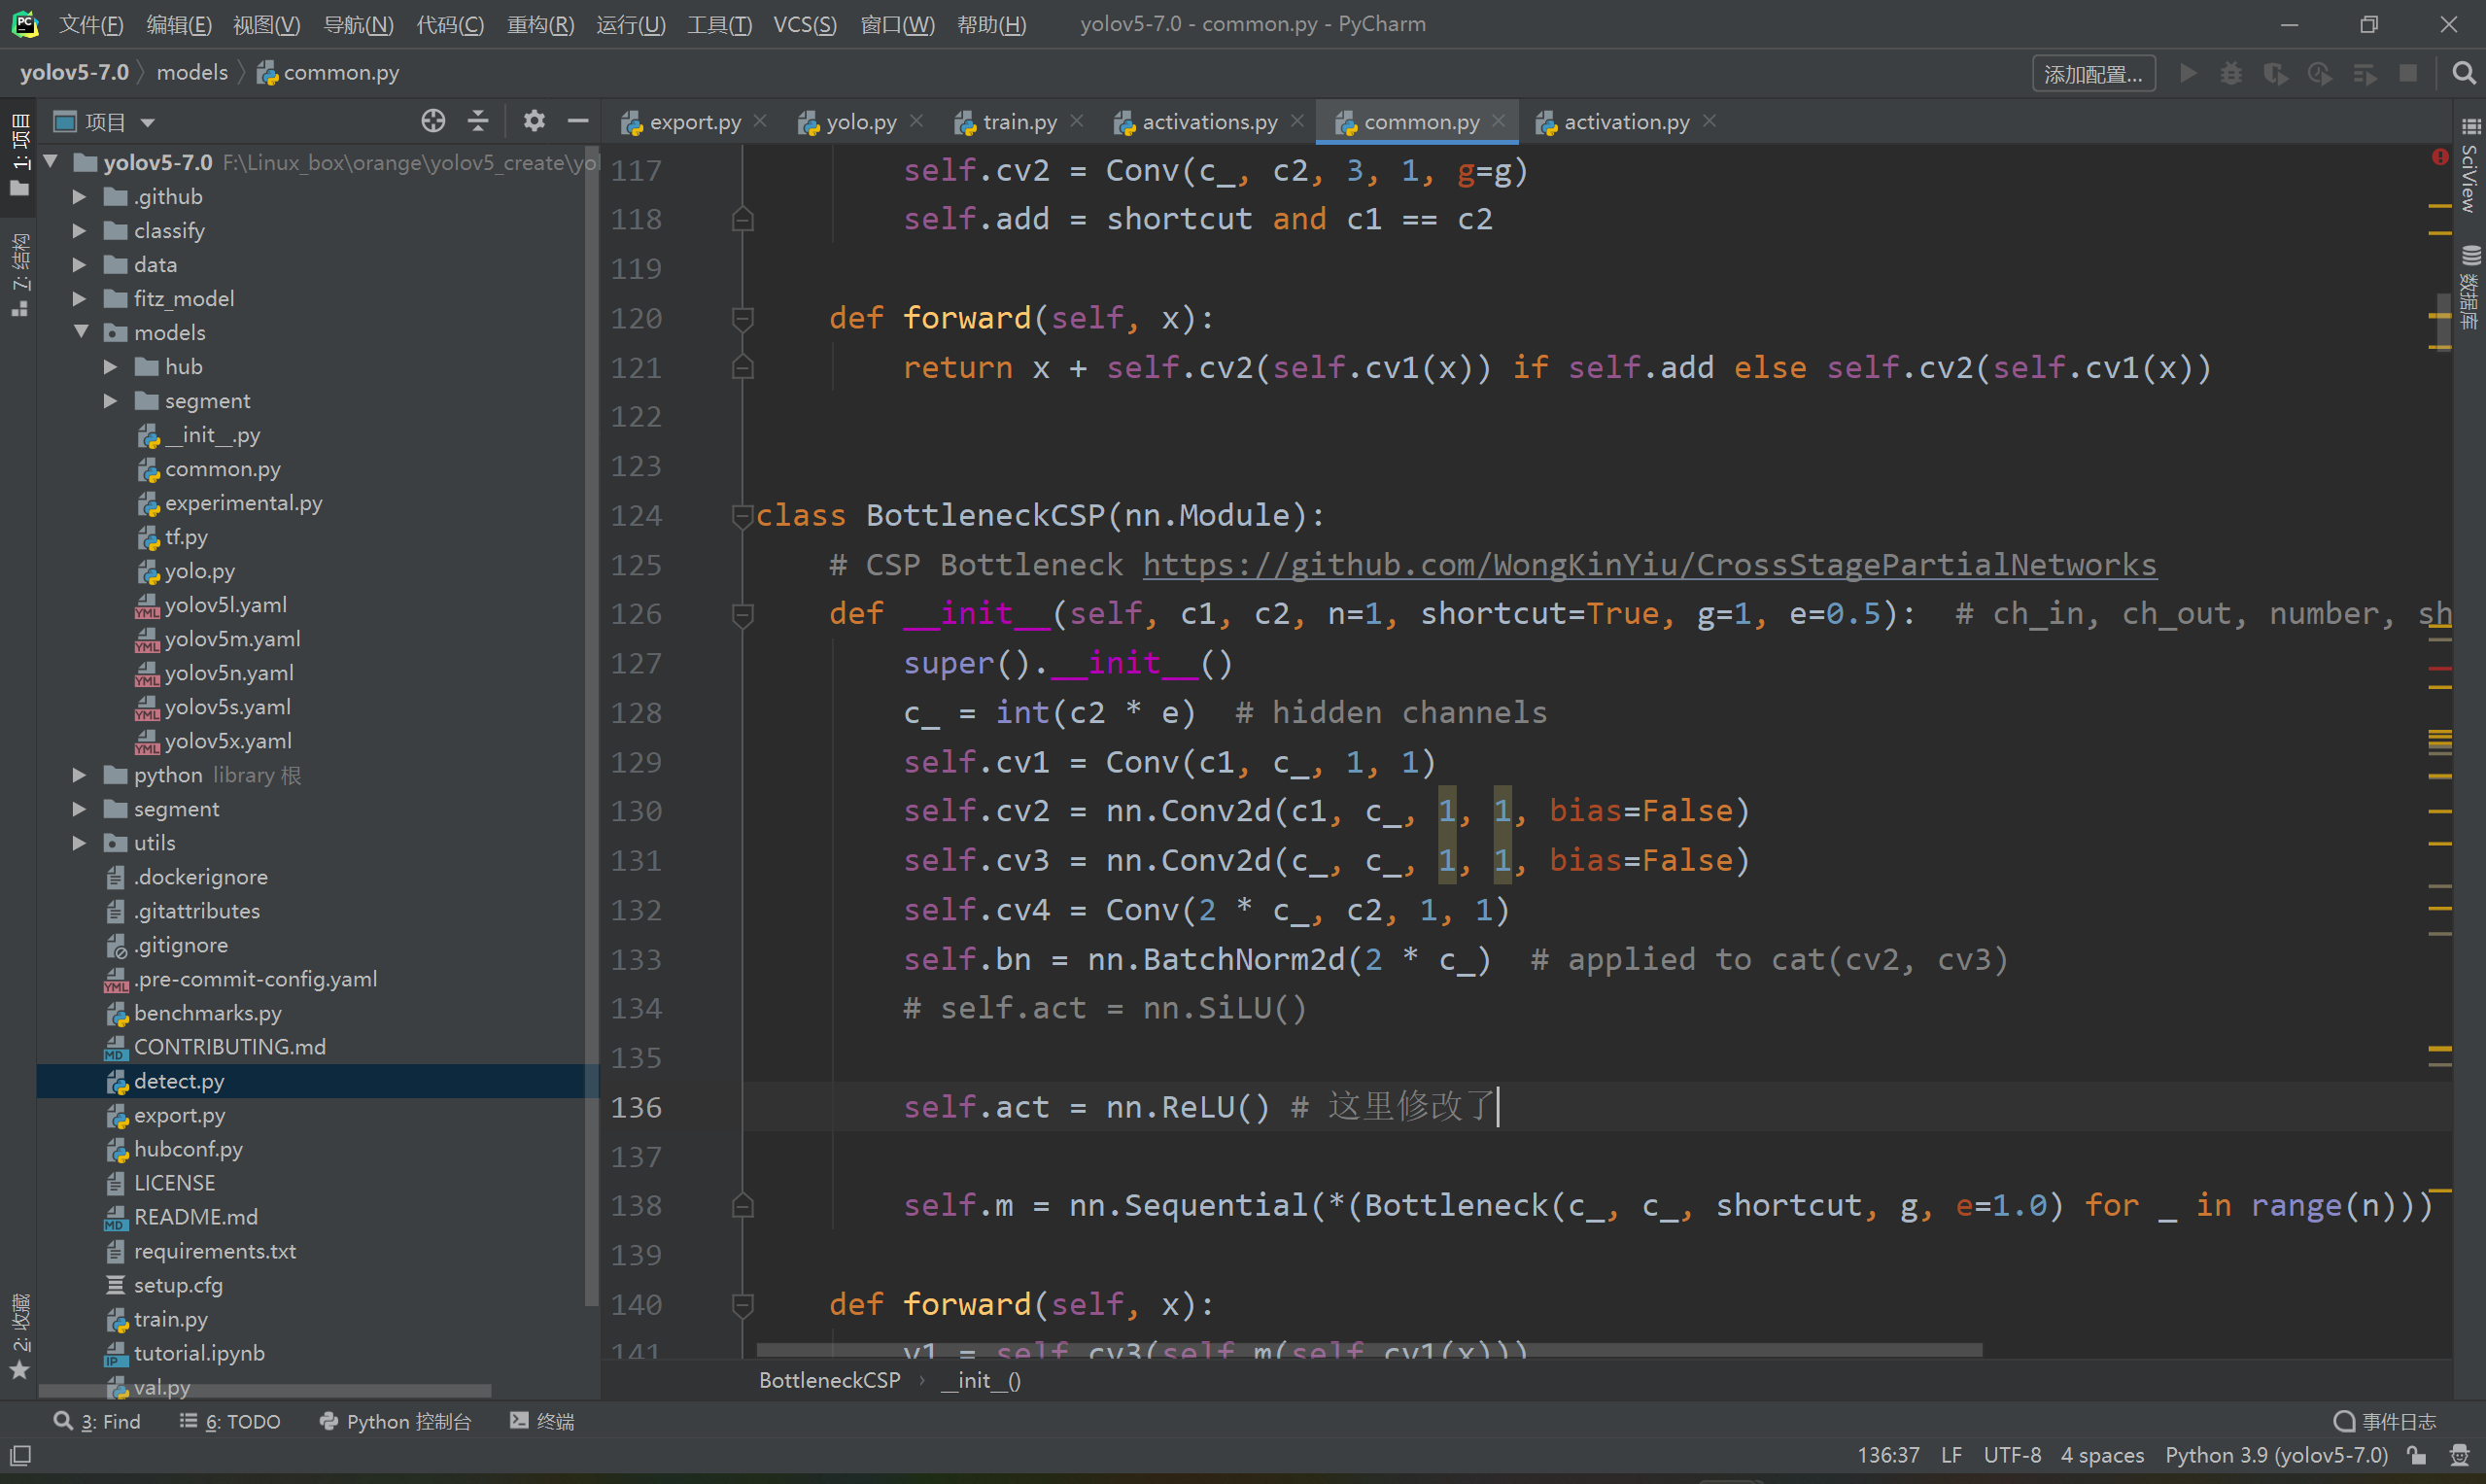This screenshot has height=1484, width=2486.
Task: Click the locate current file target icon
Action: pos(433,121)
